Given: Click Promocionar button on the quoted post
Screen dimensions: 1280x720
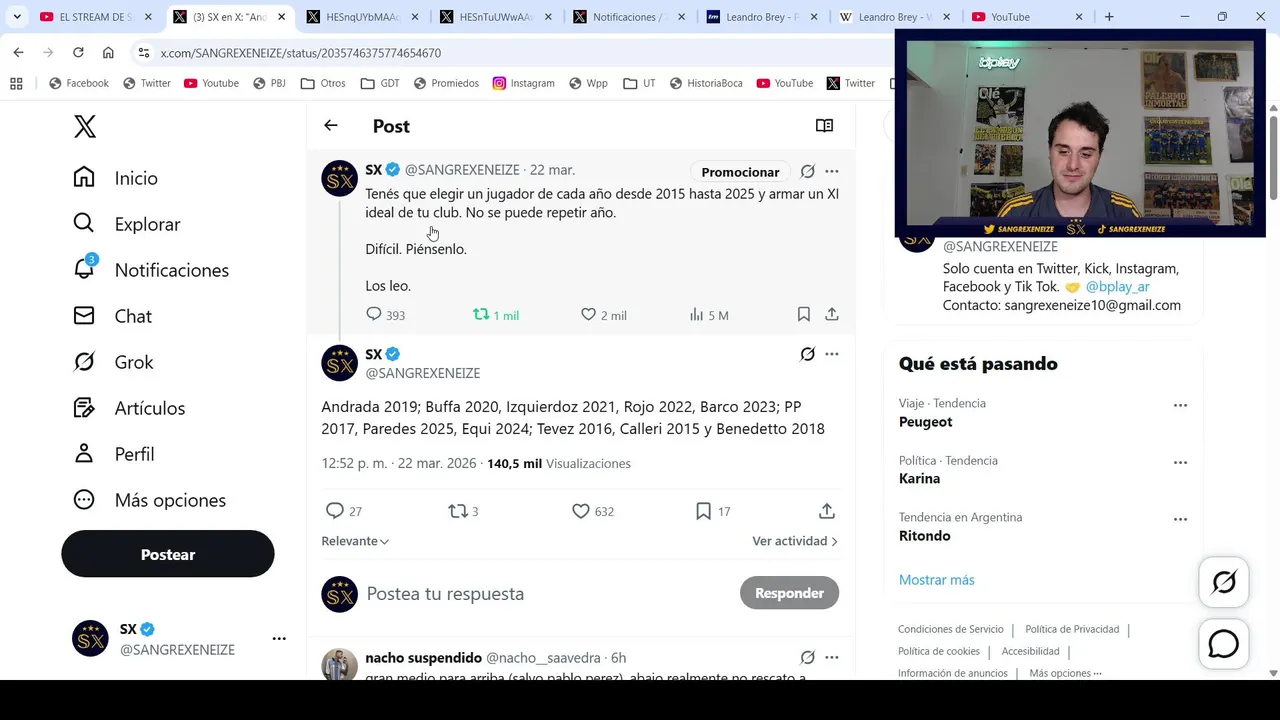Looking at the screenshot, I should point(740,171).
